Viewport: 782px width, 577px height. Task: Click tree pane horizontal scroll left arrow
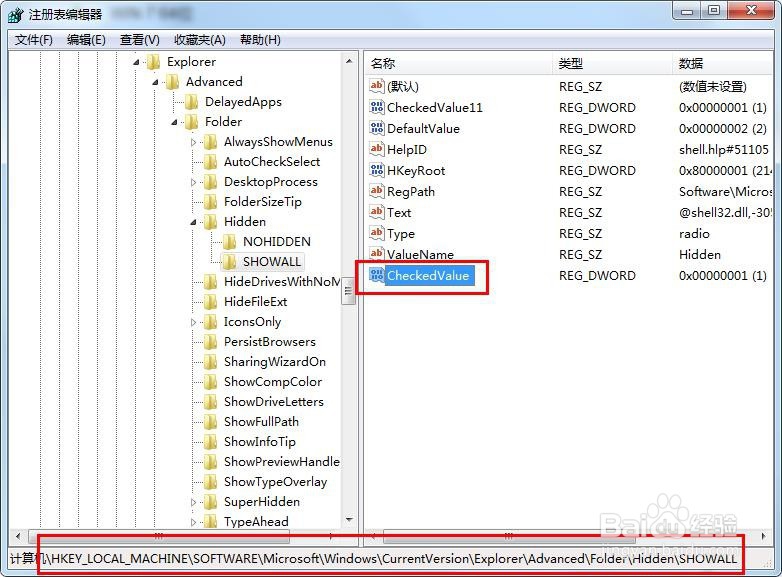(18, 537)
